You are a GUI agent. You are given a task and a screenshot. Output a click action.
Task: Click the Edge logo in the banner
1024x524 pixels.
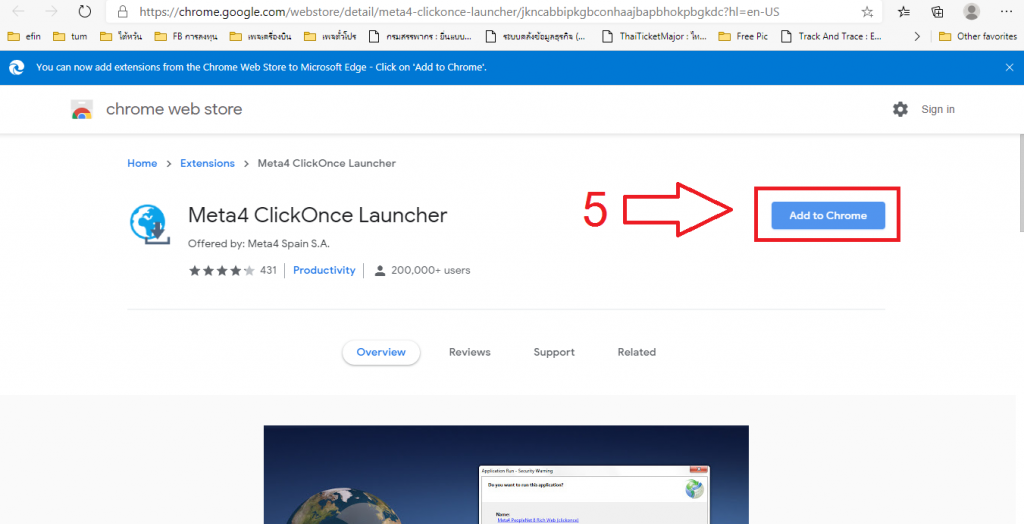click(x=16, y=67)
